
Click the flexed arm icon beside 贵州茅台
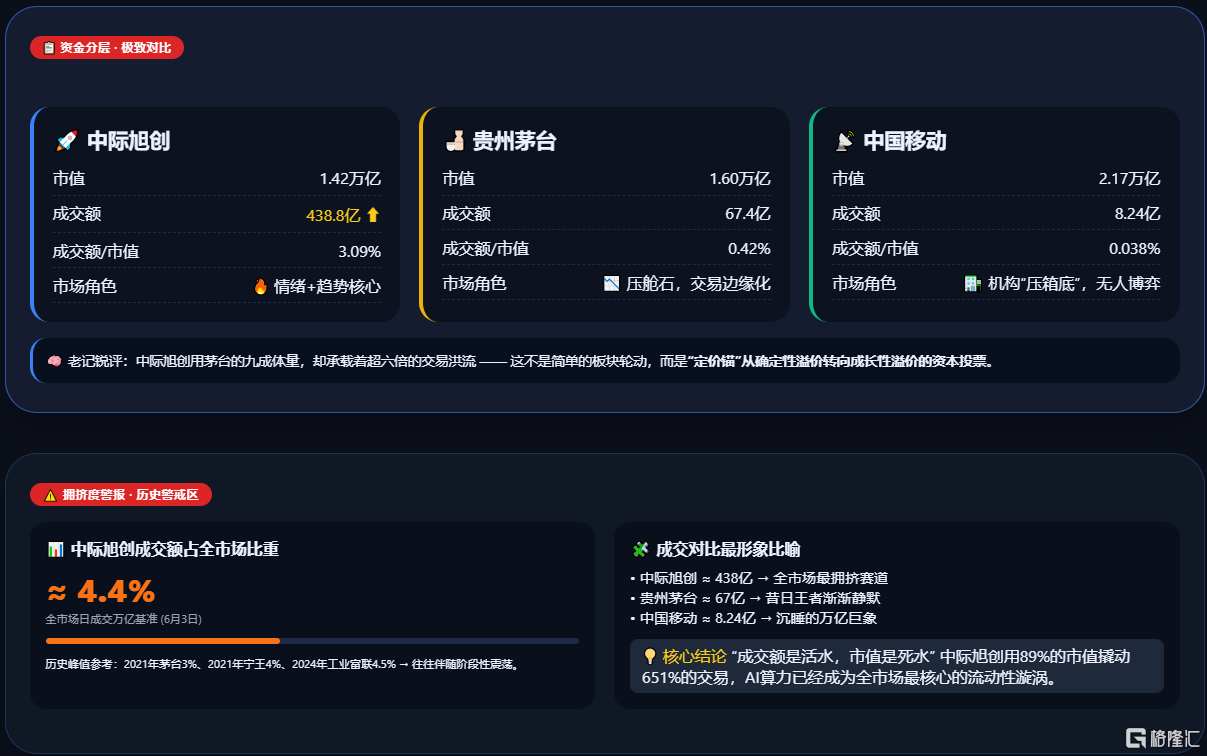coord(455,141)
